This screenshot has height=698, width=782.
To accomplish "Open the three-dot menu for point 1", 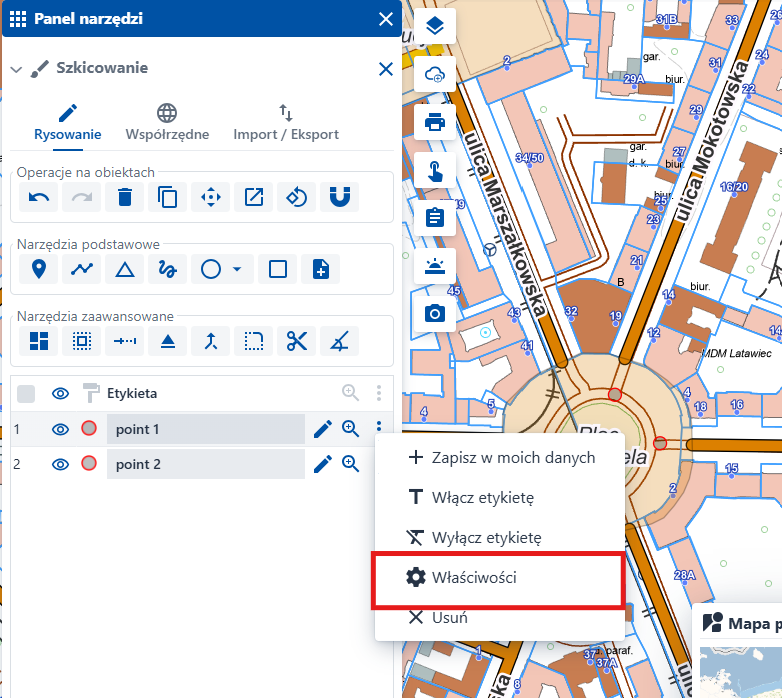I will pyautogui.click(x=379, y=426).
